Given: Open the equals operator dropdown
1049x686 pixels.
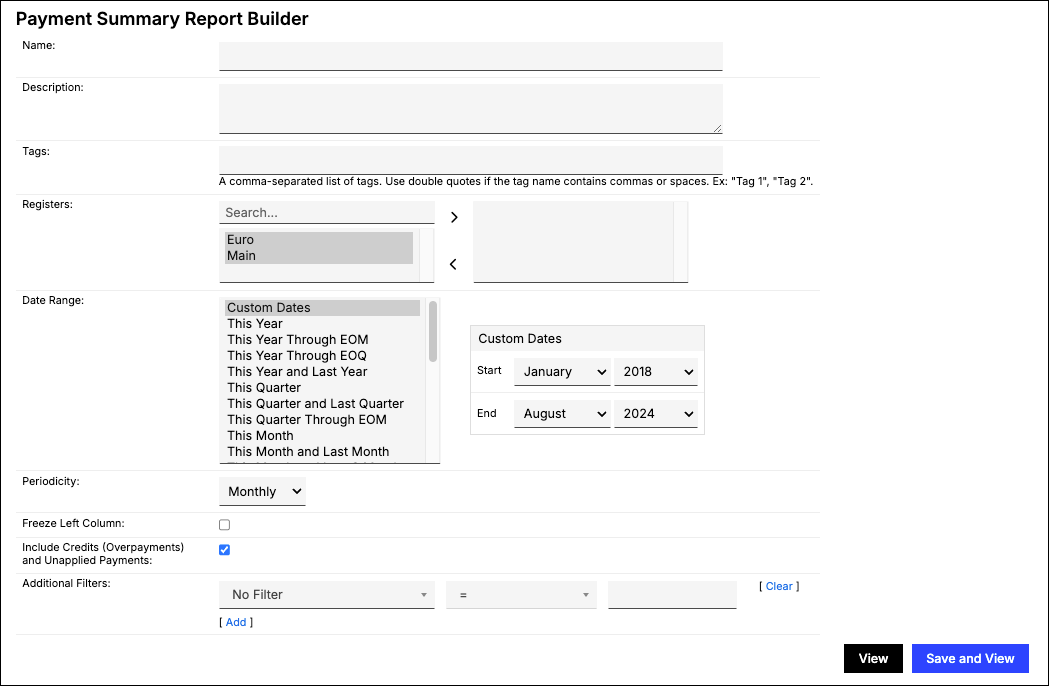Looking at the screenshot, I should pyautogui.click(x=521, y=594).
